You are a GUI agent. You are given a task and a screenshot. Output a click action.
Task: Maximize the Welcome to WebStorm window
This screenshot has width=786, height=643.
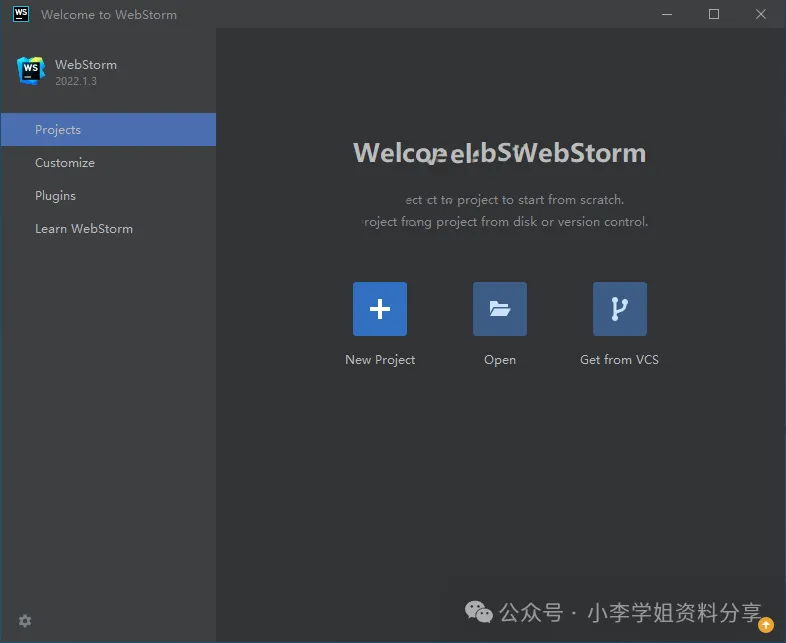coord(714,14)
